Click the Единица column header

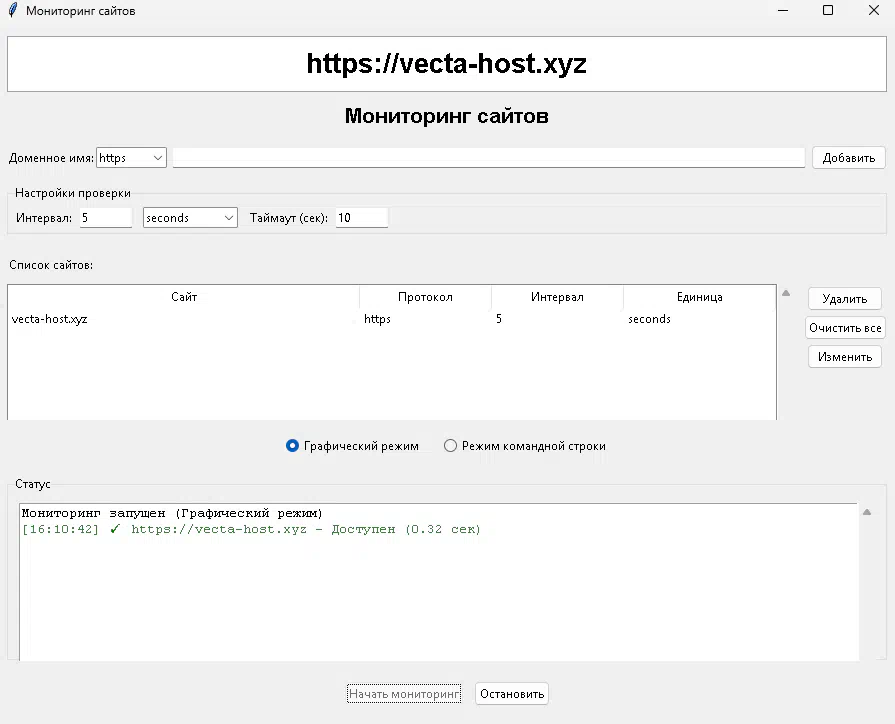pyautogui.click(x=699, y=297)
